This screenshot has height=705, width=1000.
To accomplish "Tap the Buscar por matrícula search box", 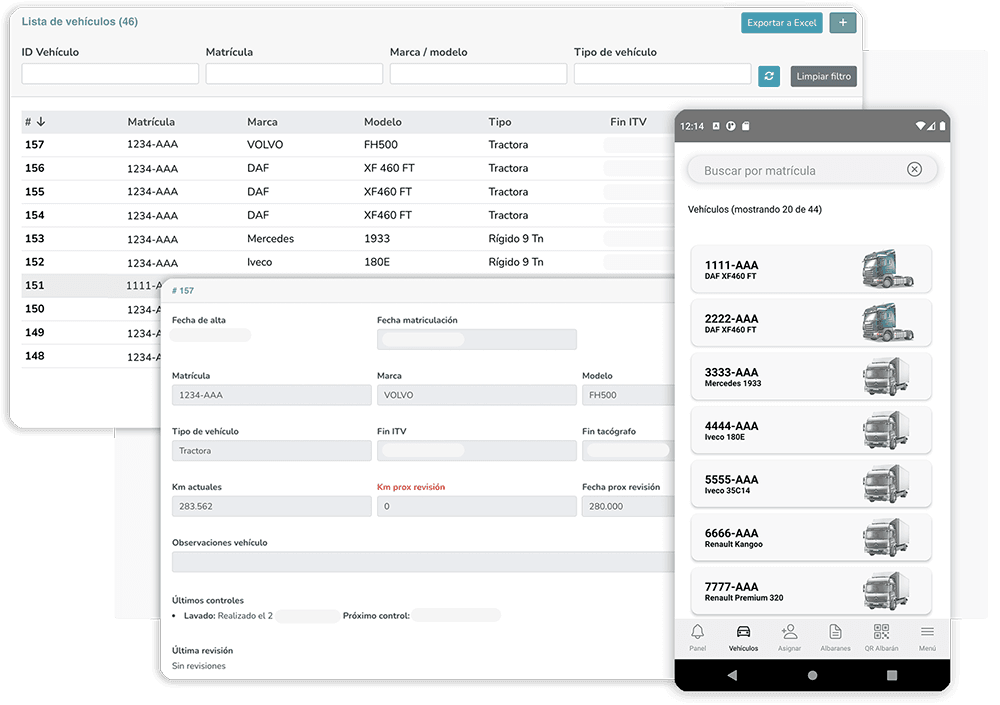I will pos(812,170).
